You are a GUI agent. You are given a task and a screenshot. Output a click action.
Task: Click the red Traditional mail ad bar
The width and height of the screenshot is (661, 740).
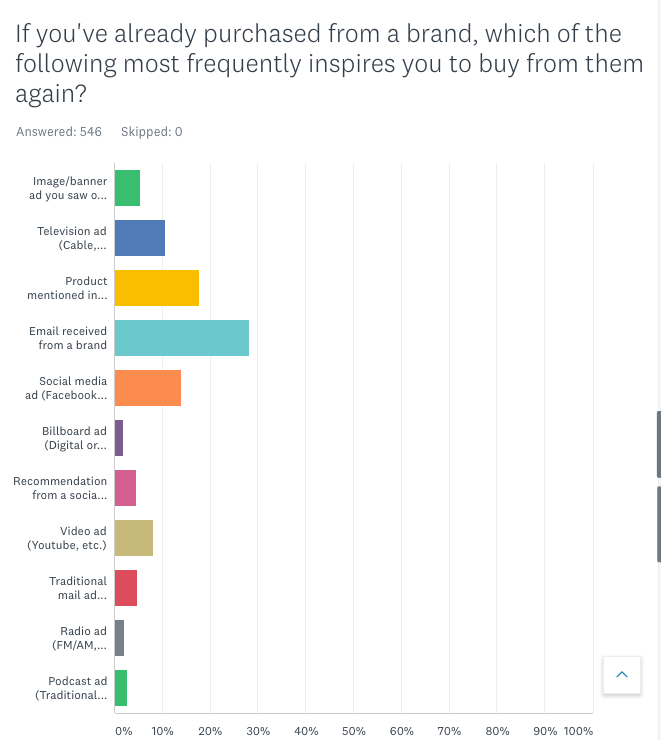point(126,588)
